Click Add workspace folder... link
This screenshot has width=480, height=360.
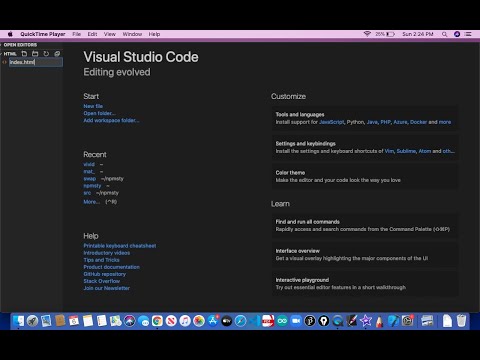pyautogui.click(x=111, y=120)
